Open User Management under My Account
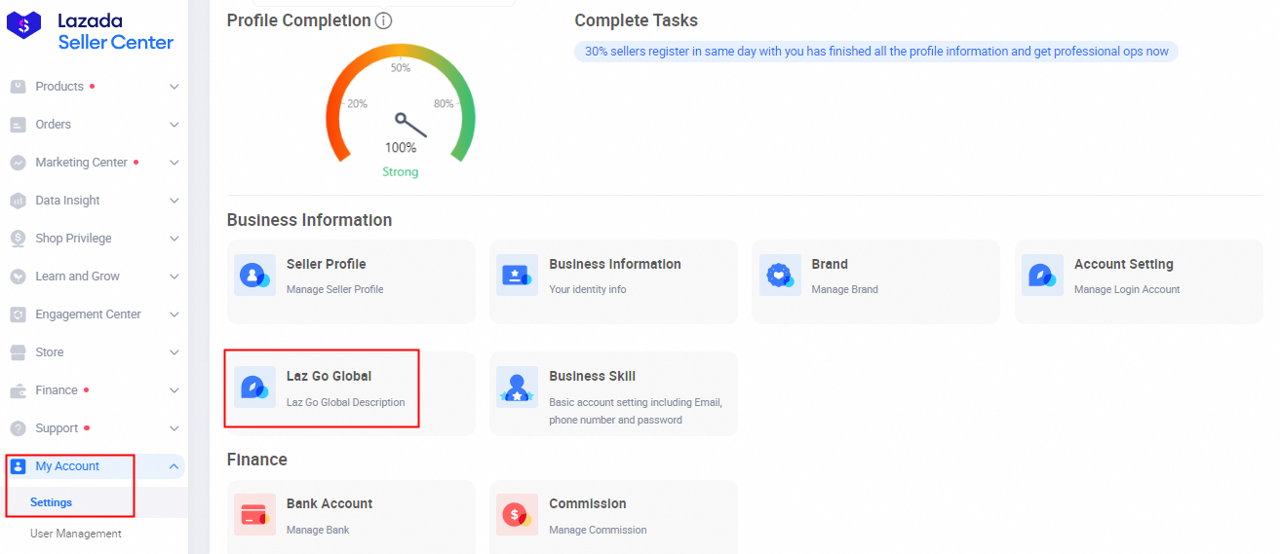Image resolution: width=1280 pixels, height=554 pixels. coord(76,534)
